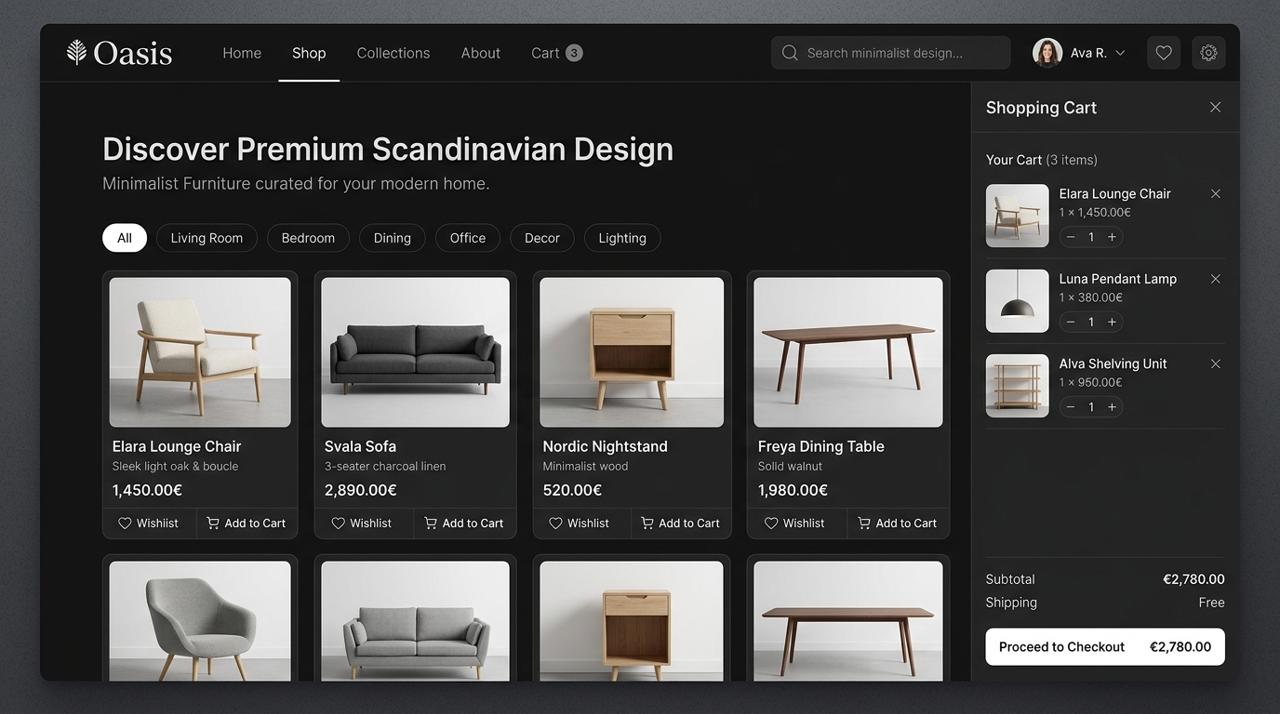Filter by Dining category
The image size is (1280, 714).
[x=392, y=238]
